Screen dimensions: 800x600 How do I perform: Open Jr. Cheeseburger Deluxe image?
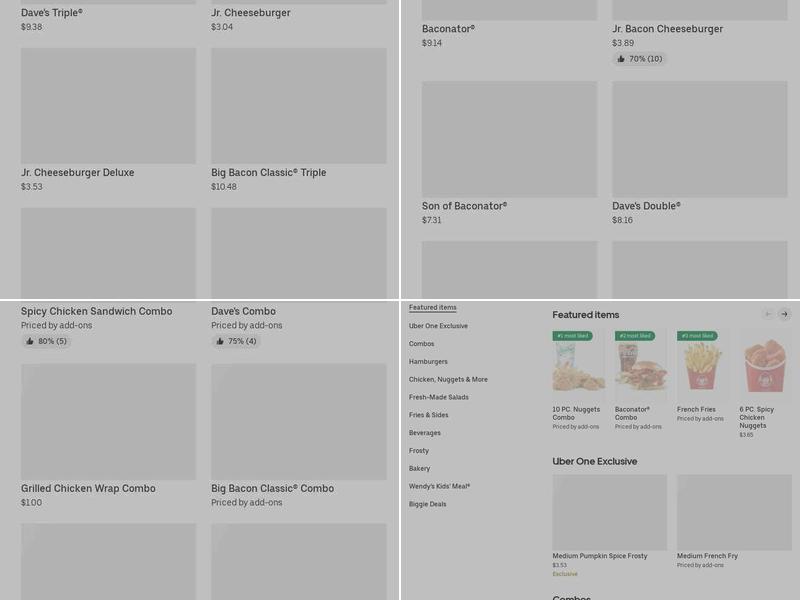[x=108, y=106]
